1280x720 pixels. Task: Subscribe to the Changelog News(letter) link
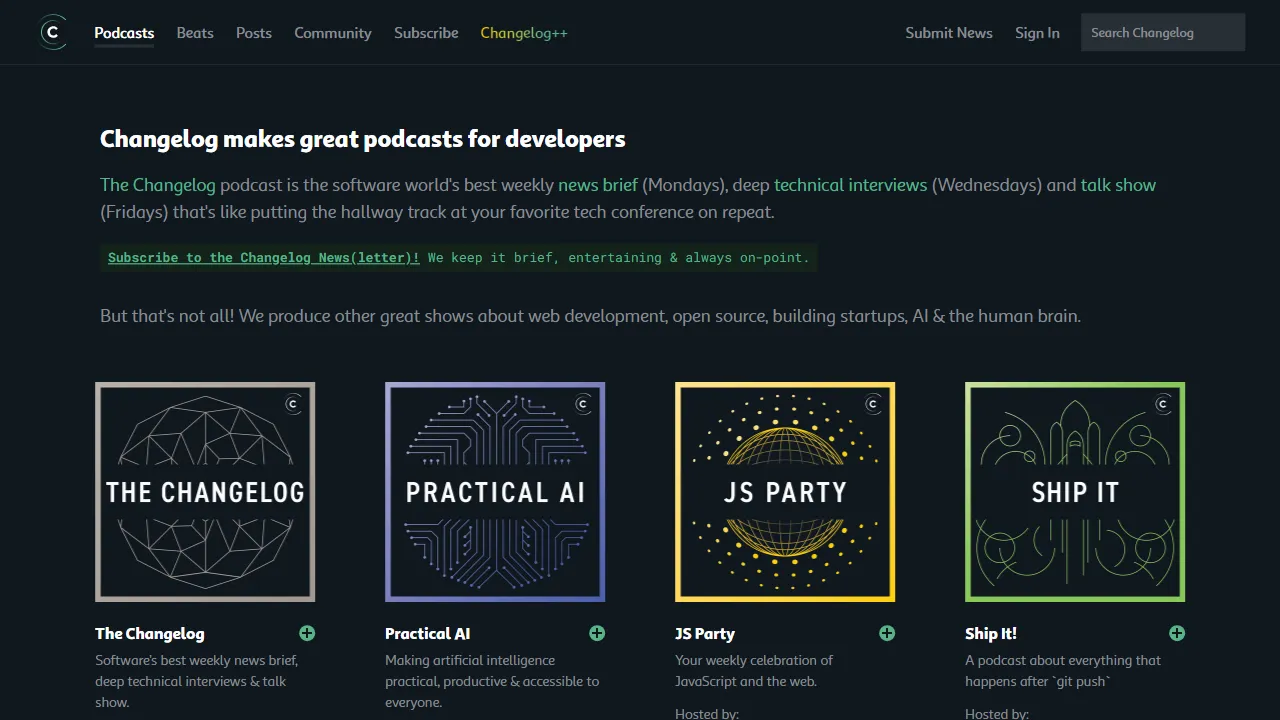[x=264, y=257]
